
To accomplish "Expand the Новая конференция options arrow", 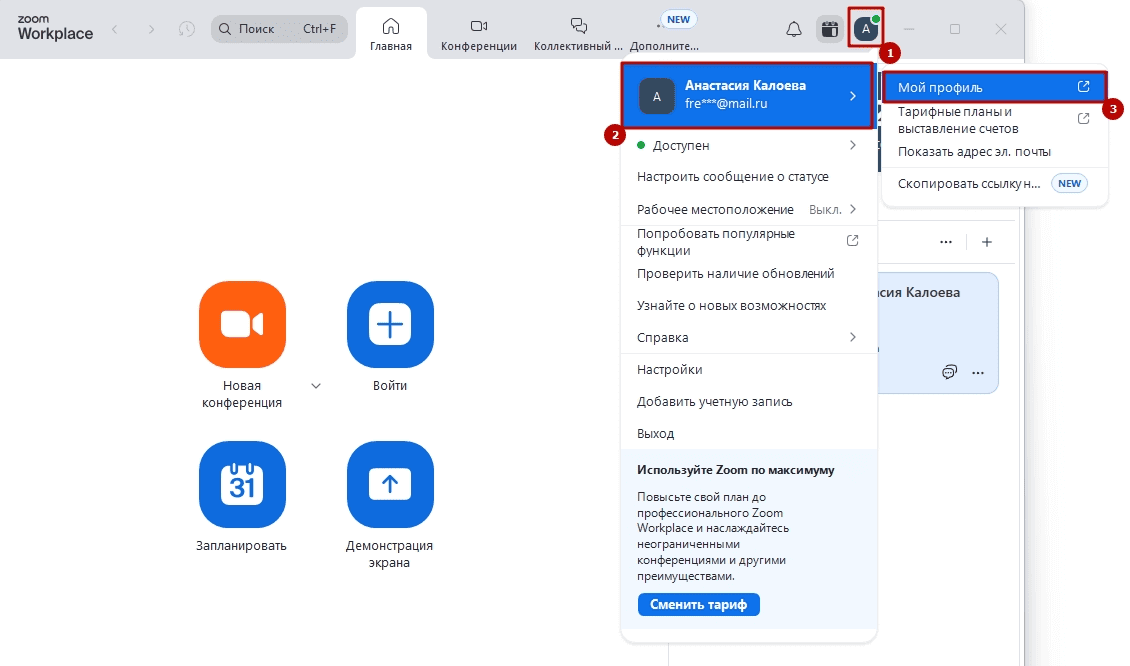I will (316, 386).
